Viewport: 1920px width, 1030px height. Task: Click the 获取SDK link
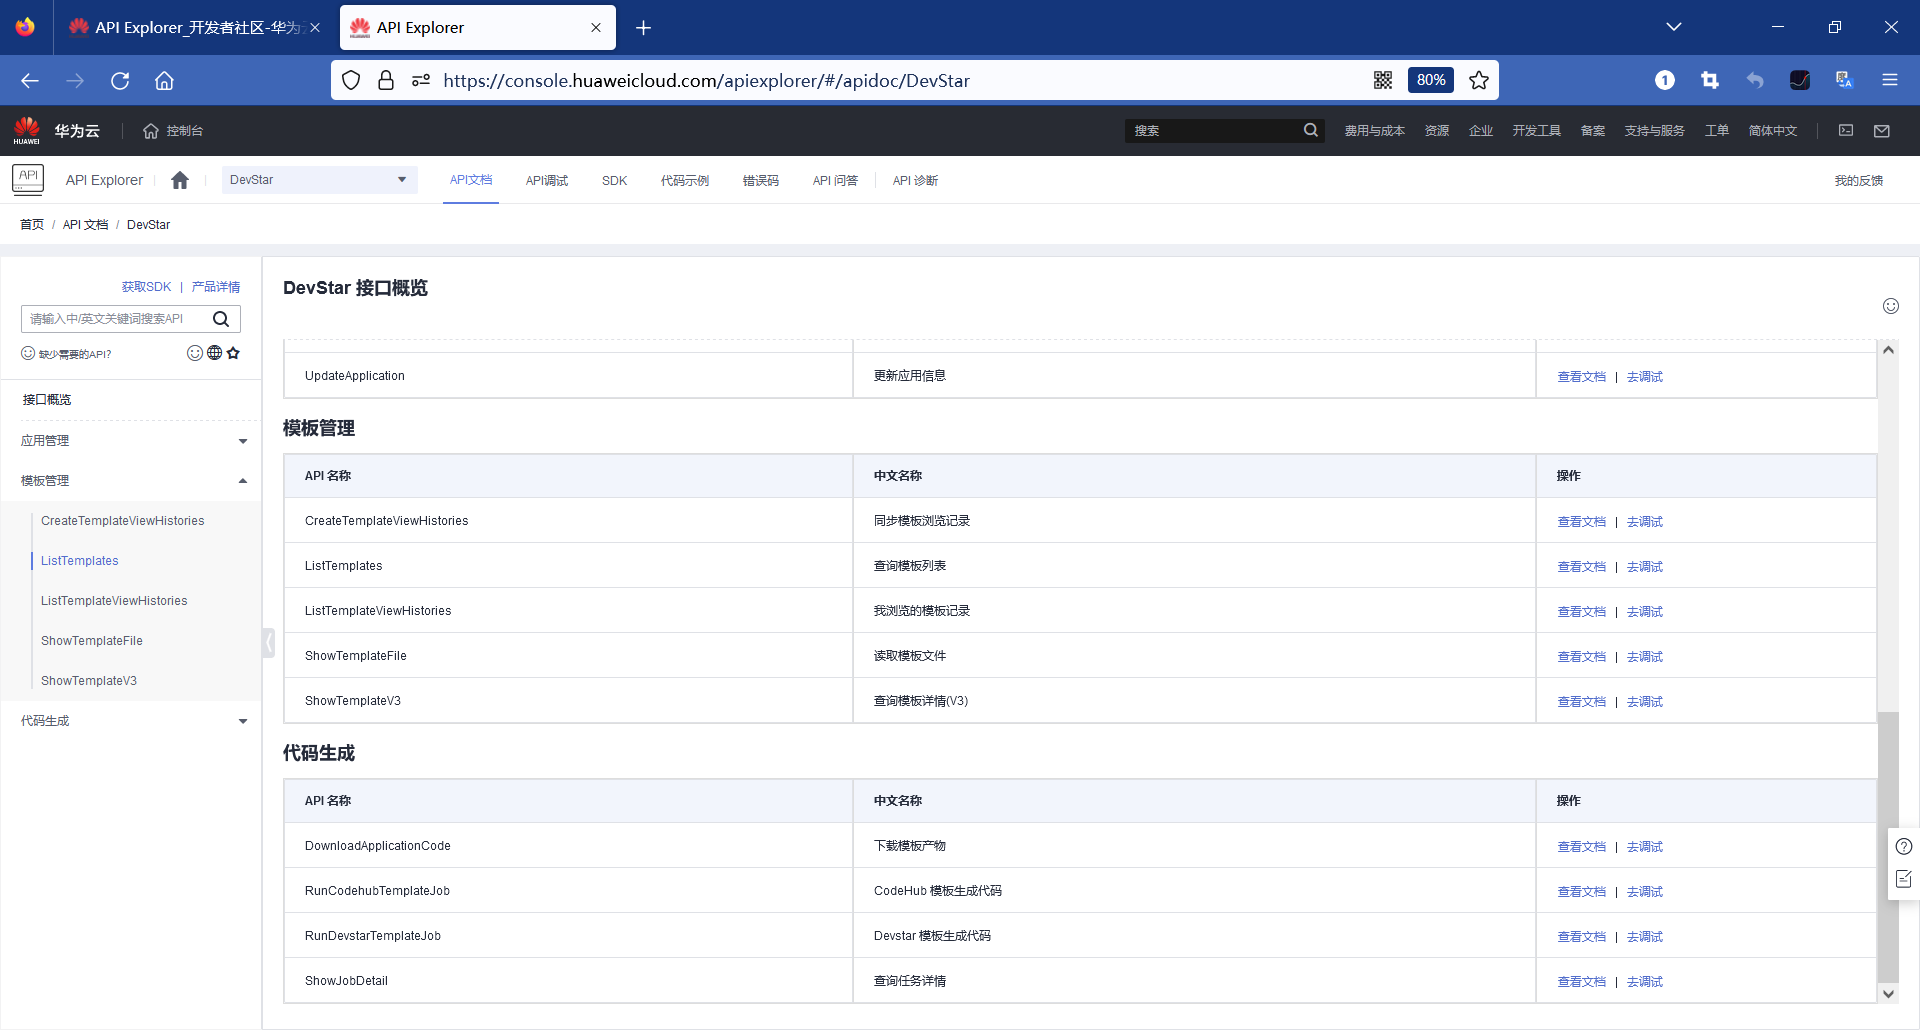tap(146, 287)
